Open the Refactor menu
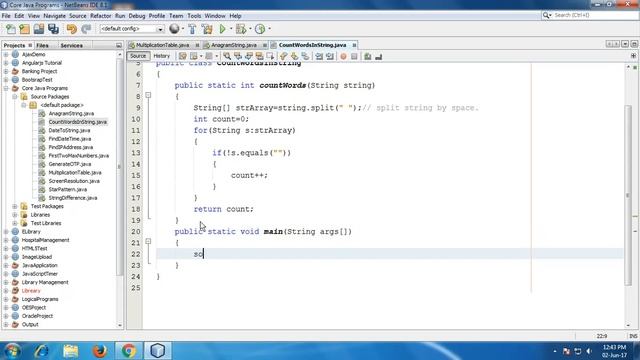The width and height of the screenshot is (640, 360). [100, 16]
